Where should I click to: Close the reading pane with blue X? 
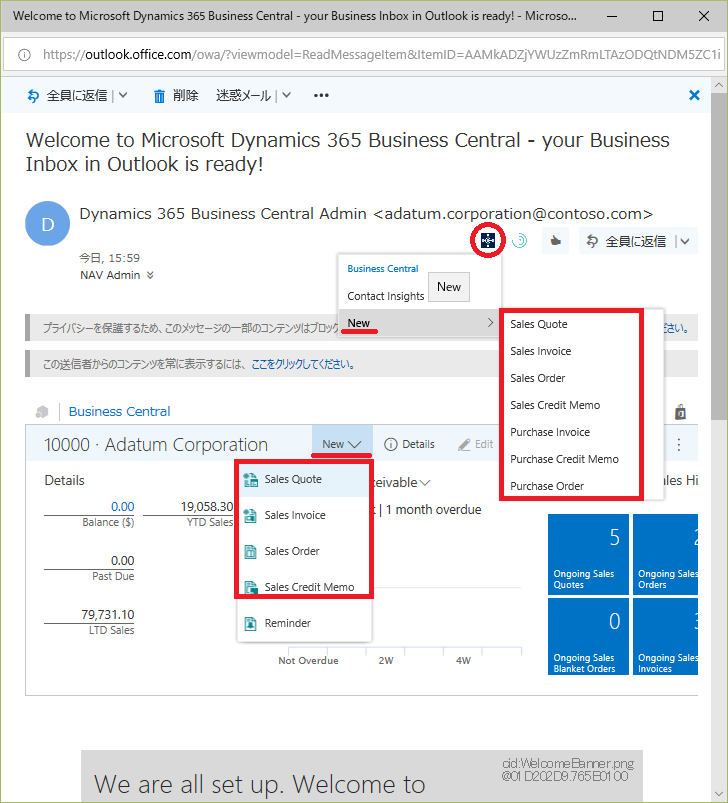tap(694, 95)
